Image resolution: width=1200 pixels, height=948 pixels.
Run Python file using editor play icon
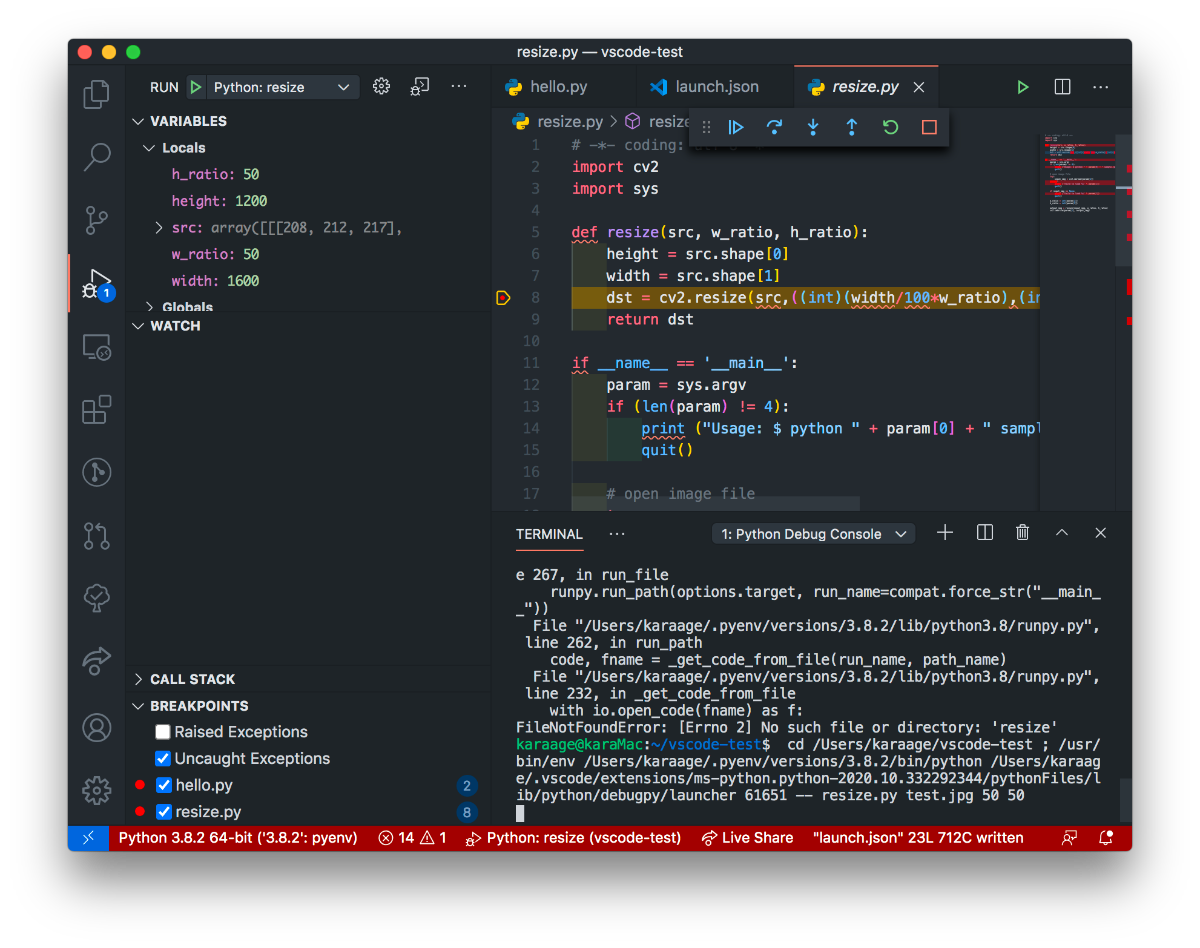pos(1022,87)
